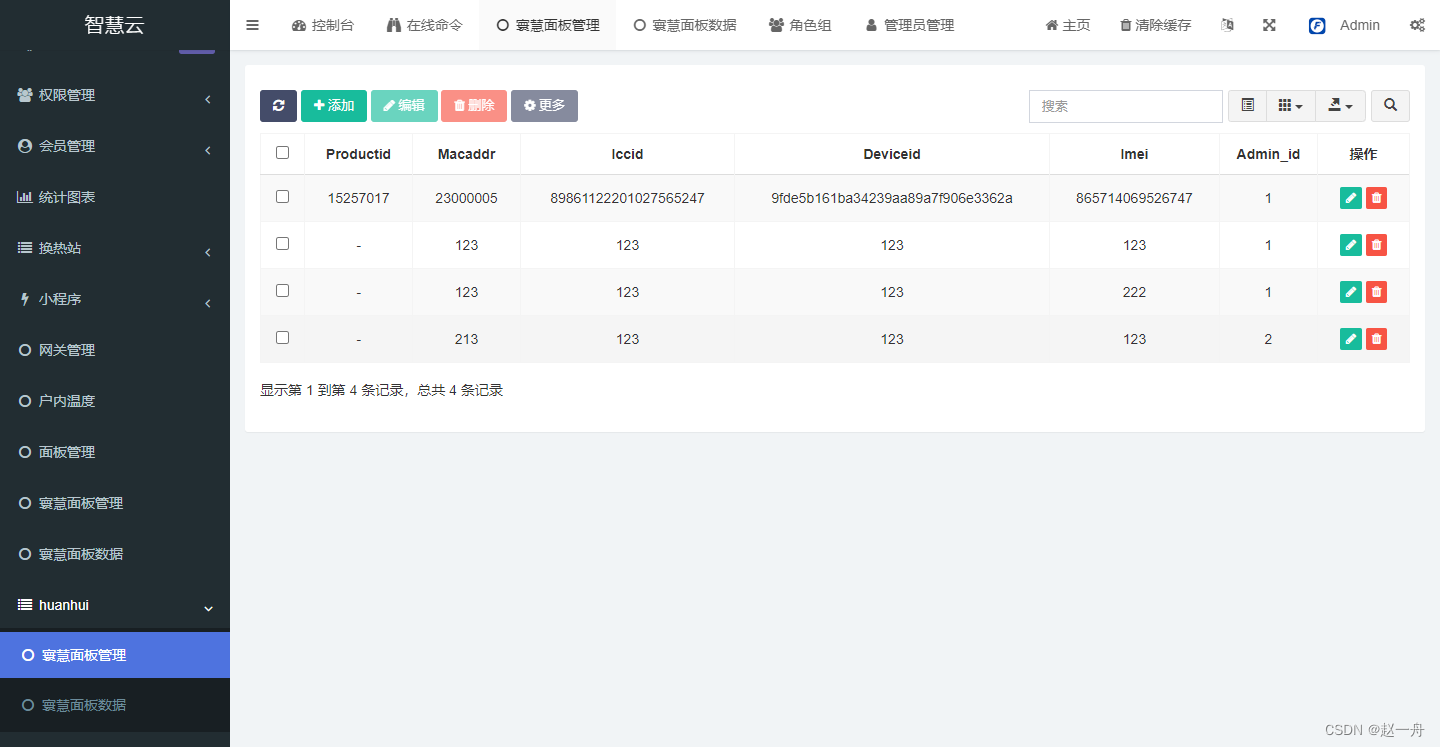Expand the 权限管理 sidebar menu
Image resolution: width=1440 pixels, height=747 pixels.
click(x=115, y=96)
